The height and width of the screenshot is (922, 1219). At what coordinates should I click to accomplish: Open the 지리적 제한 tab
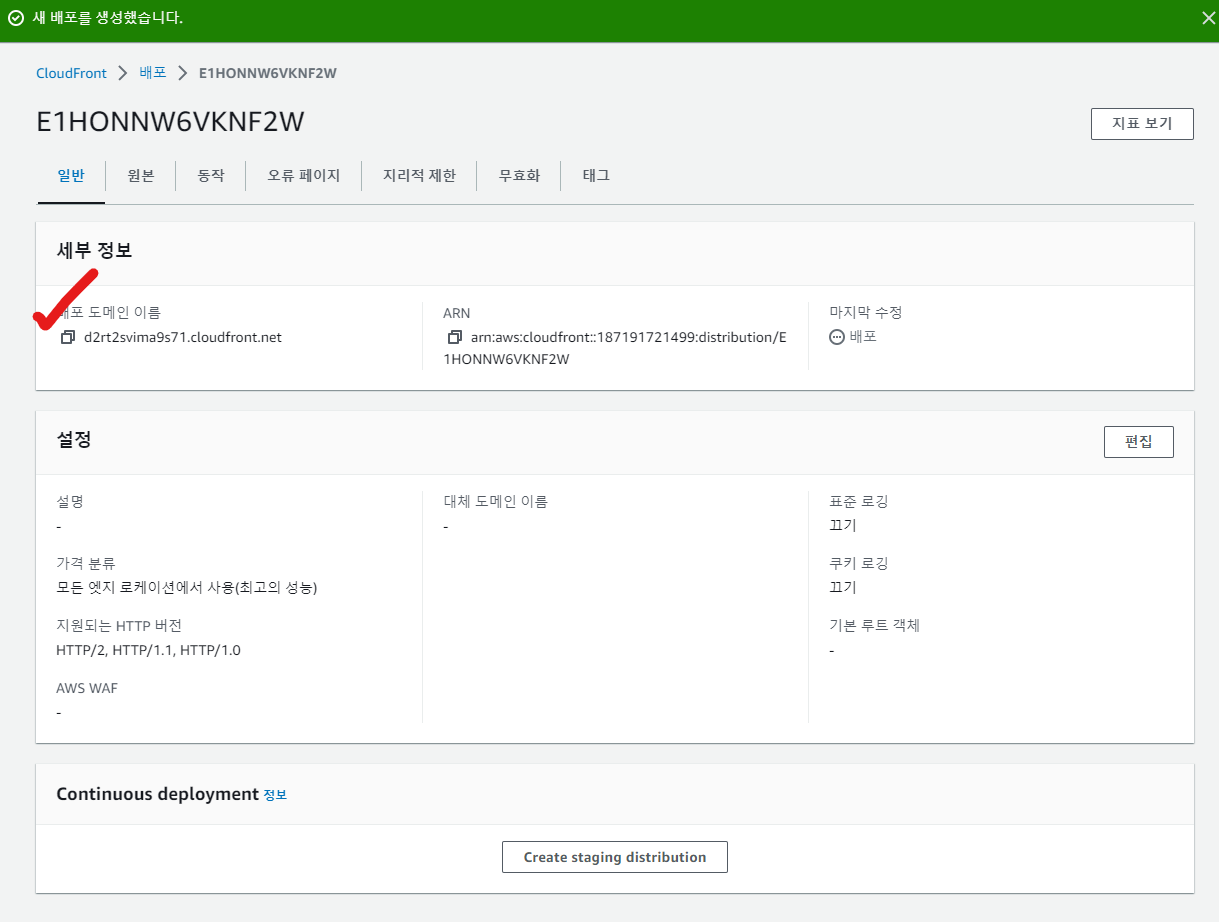point(419,176)
